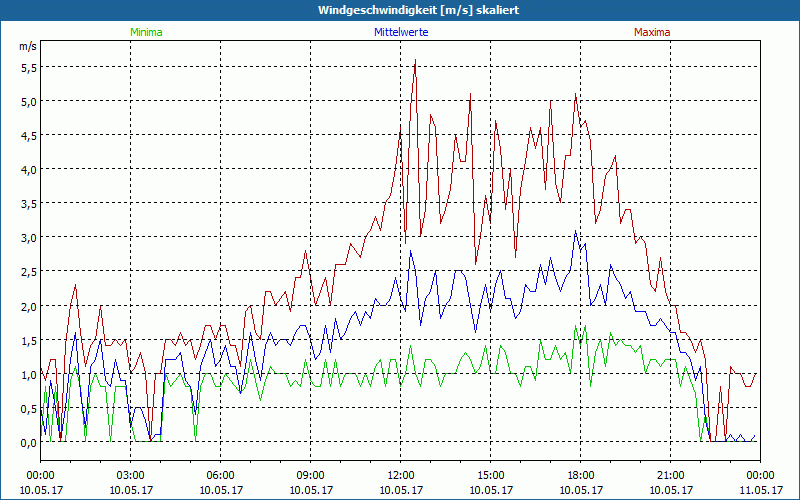Click the red Maxima peak above 5,5
The image size is (800, 500).
pos(416,60)
